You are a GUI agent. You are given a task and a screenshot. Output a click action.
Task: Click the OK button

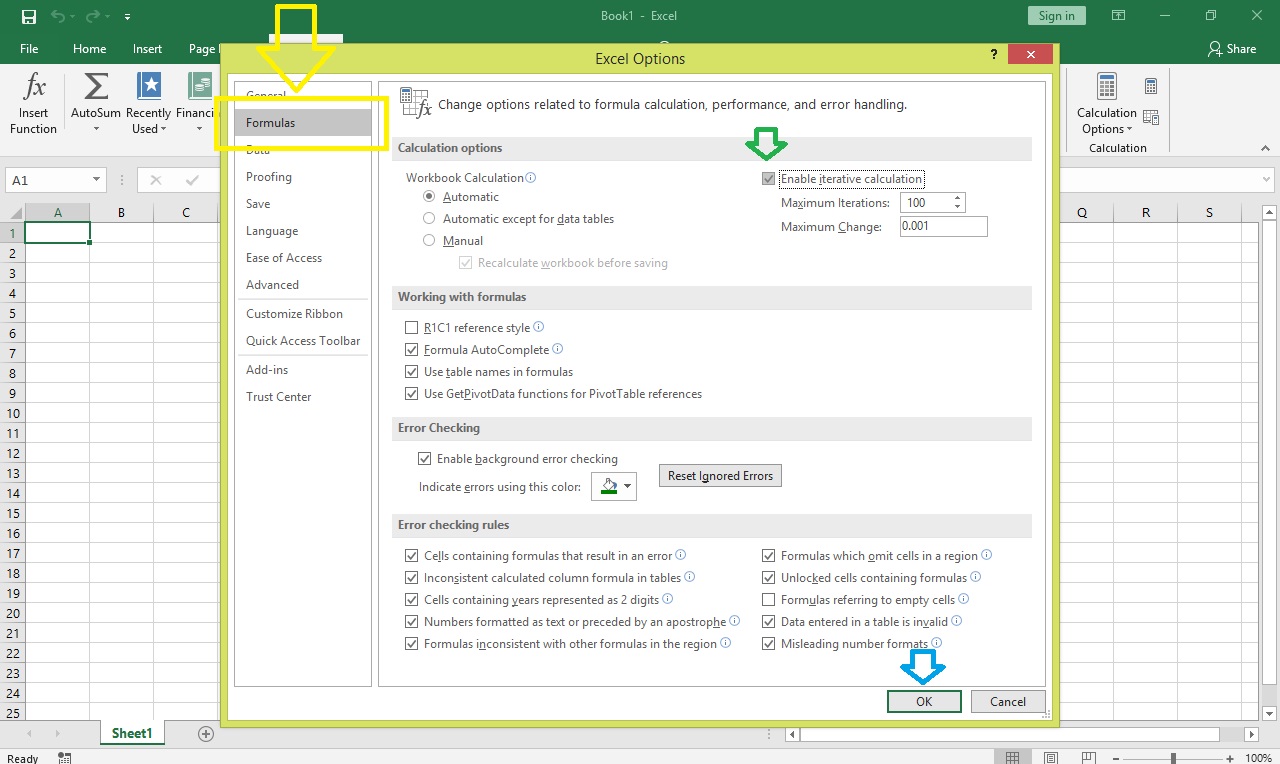tap(924, 702)
